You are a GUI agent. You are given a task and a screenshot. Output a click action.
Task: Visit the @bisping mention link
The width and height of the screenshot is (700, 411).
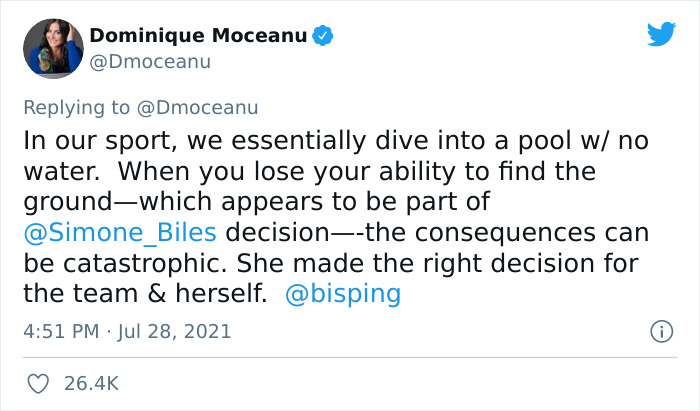343,295
